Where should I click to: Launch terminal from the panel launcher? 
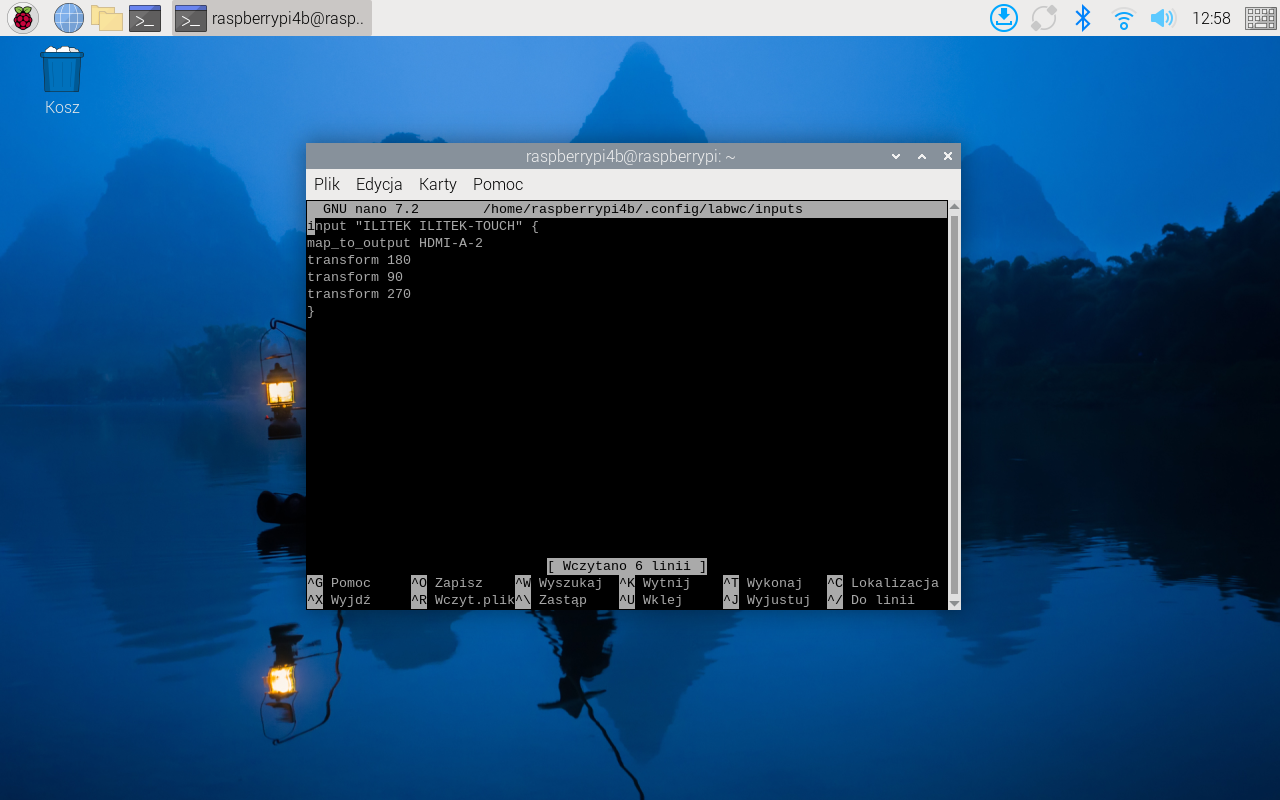145,18
